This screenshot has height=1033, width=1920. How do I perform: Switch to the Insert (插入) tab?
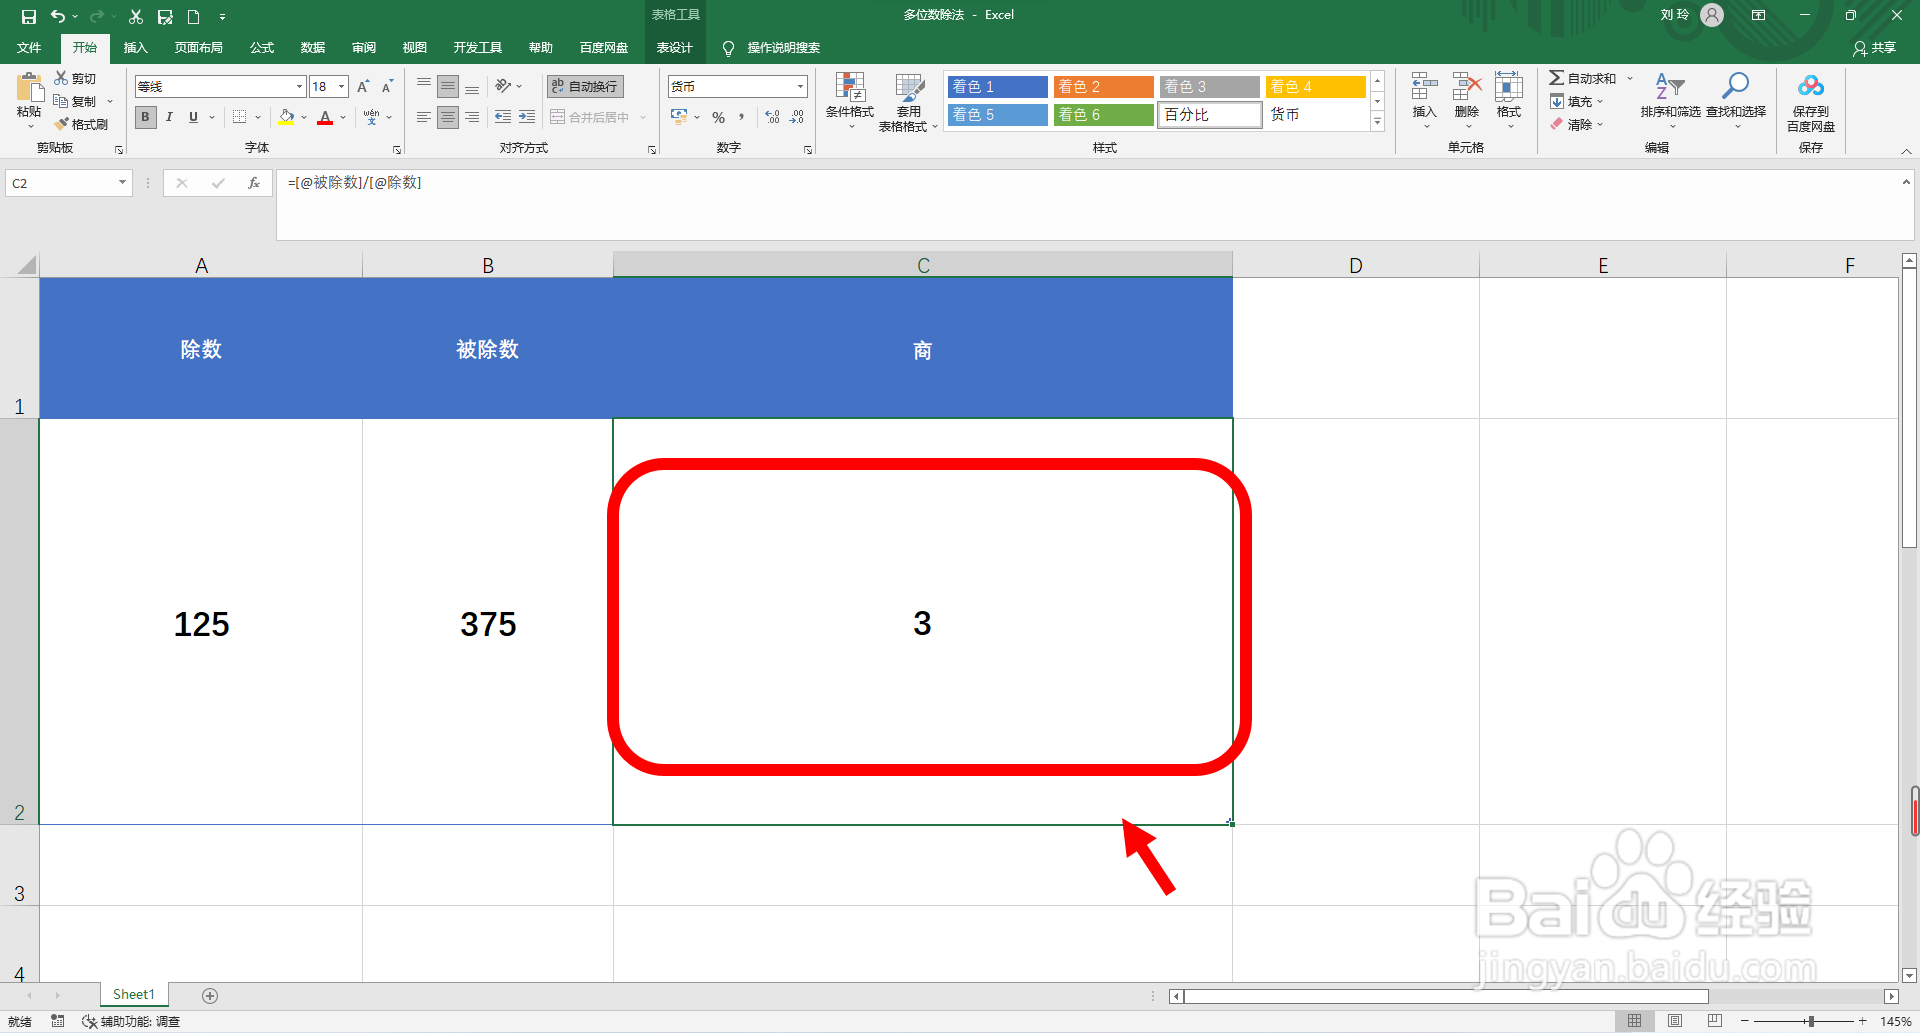[135, 48]
